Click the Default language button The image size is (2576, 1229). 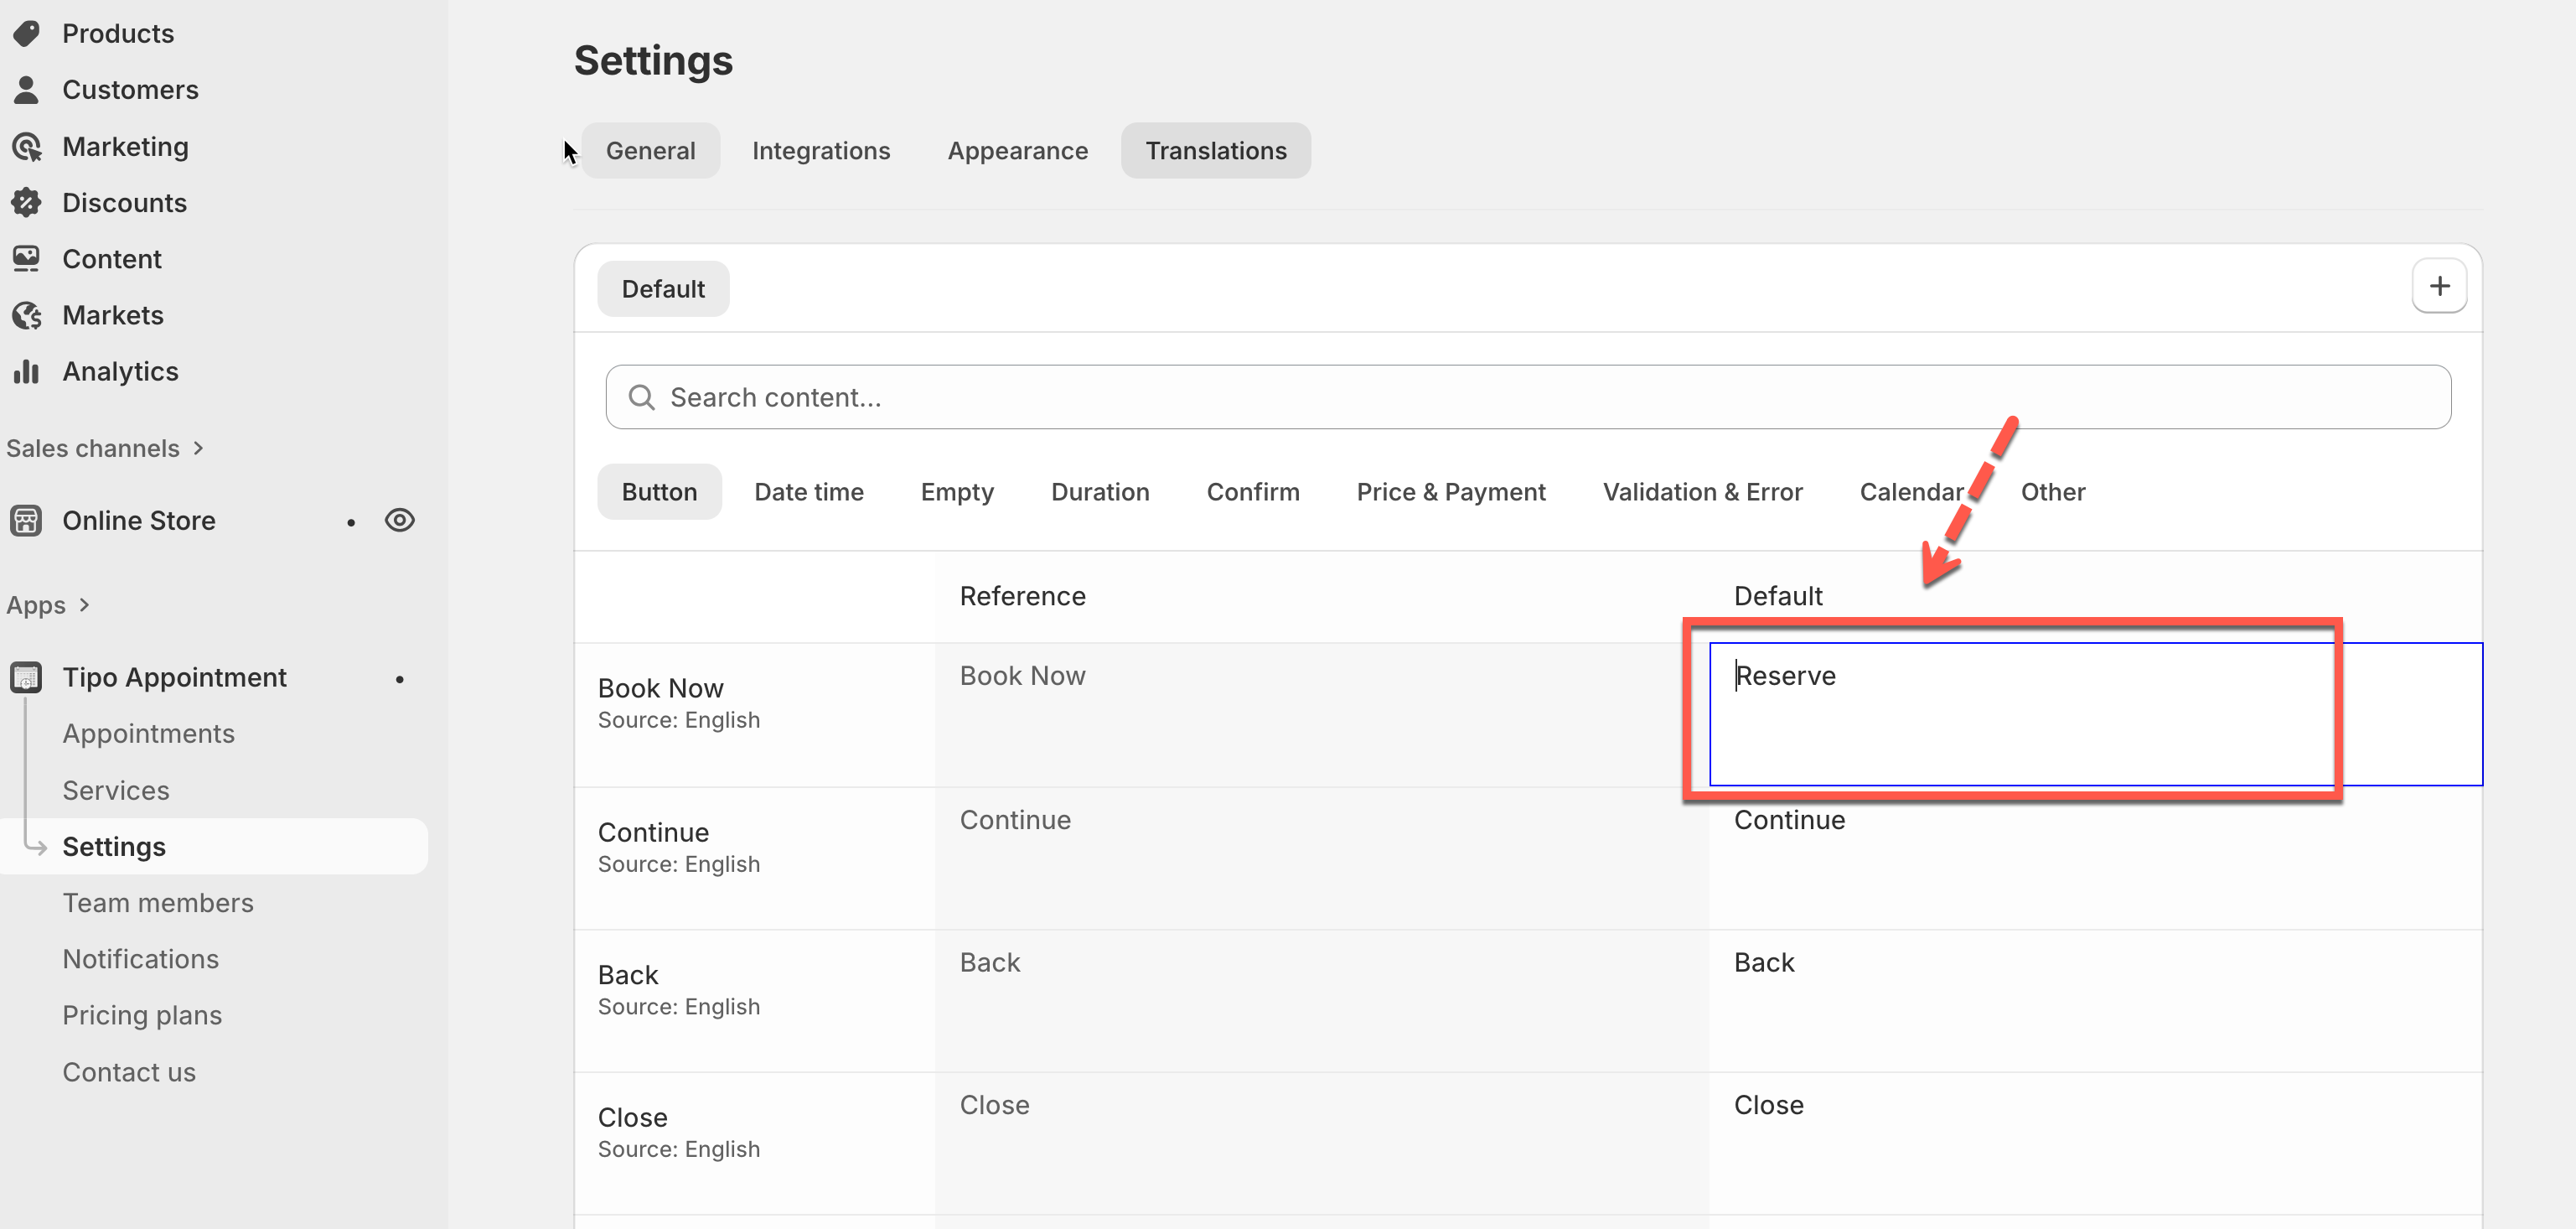click(x=663, y=289)
